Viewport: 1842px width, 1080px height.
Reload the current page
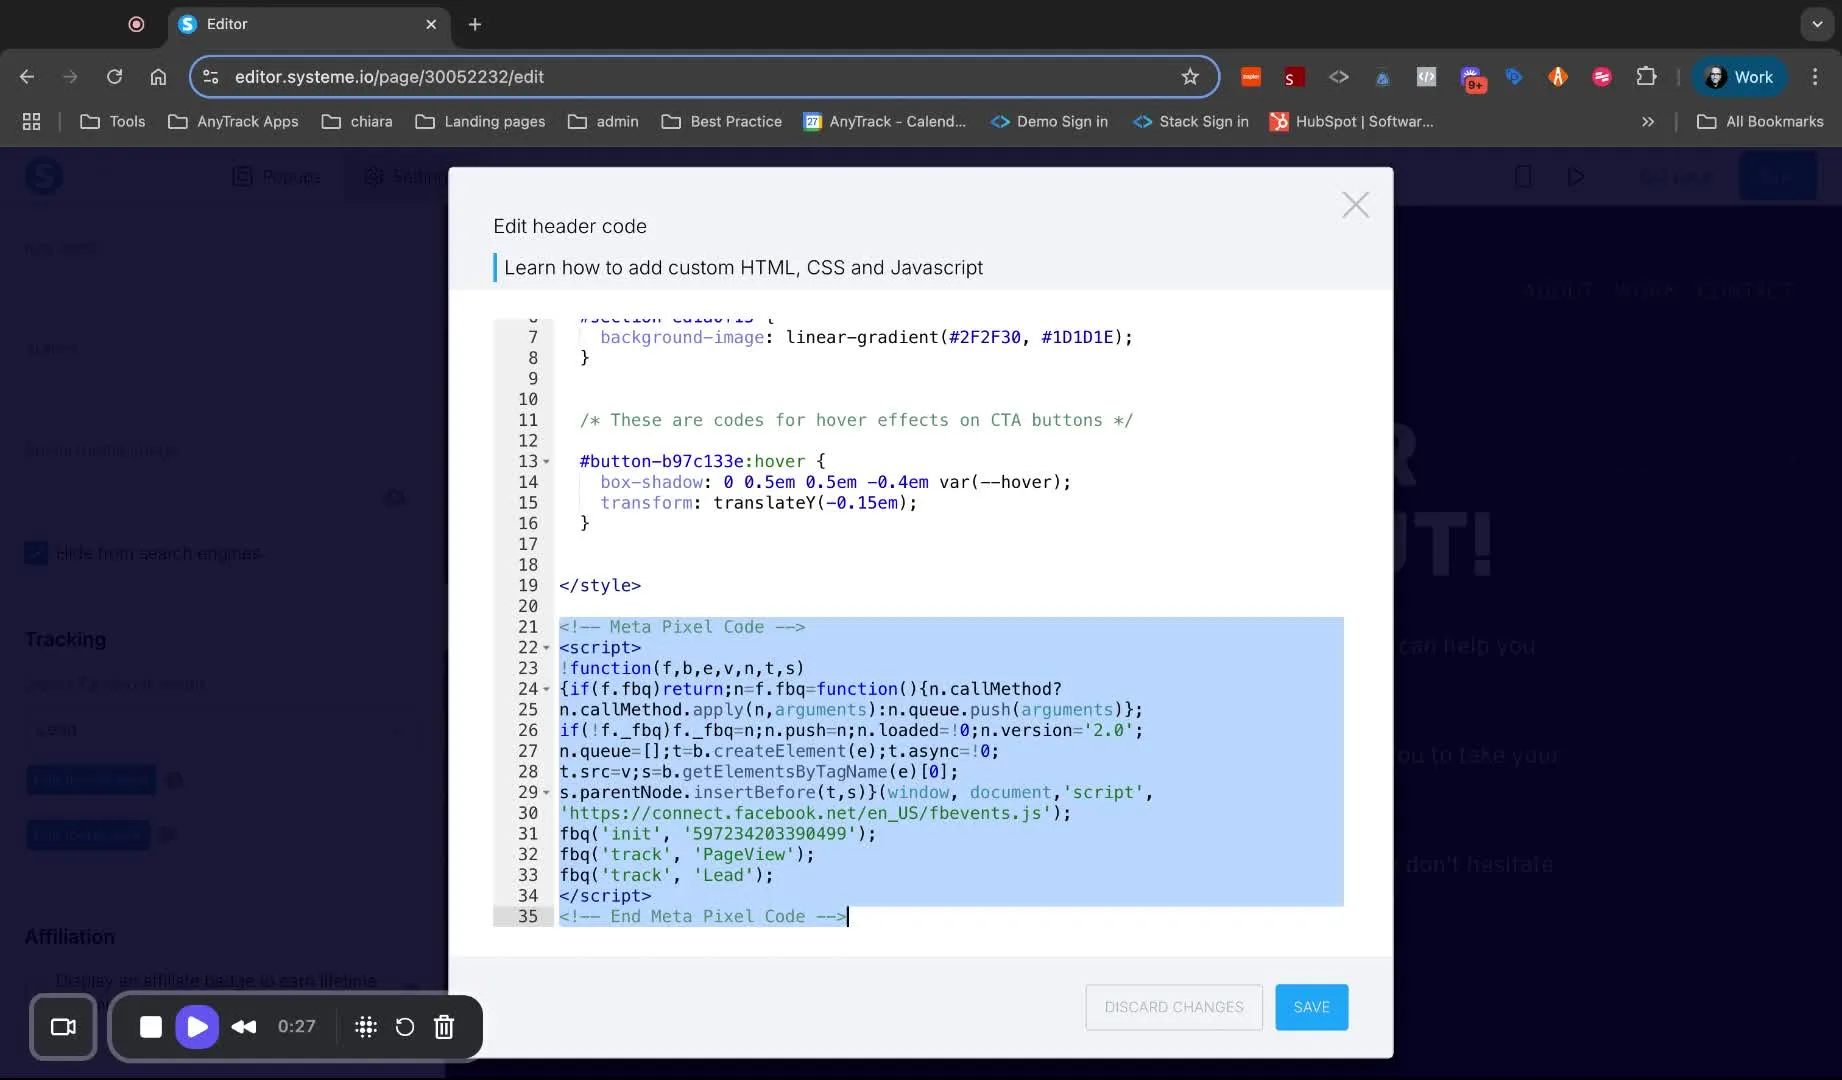click(x=114, y=77)
